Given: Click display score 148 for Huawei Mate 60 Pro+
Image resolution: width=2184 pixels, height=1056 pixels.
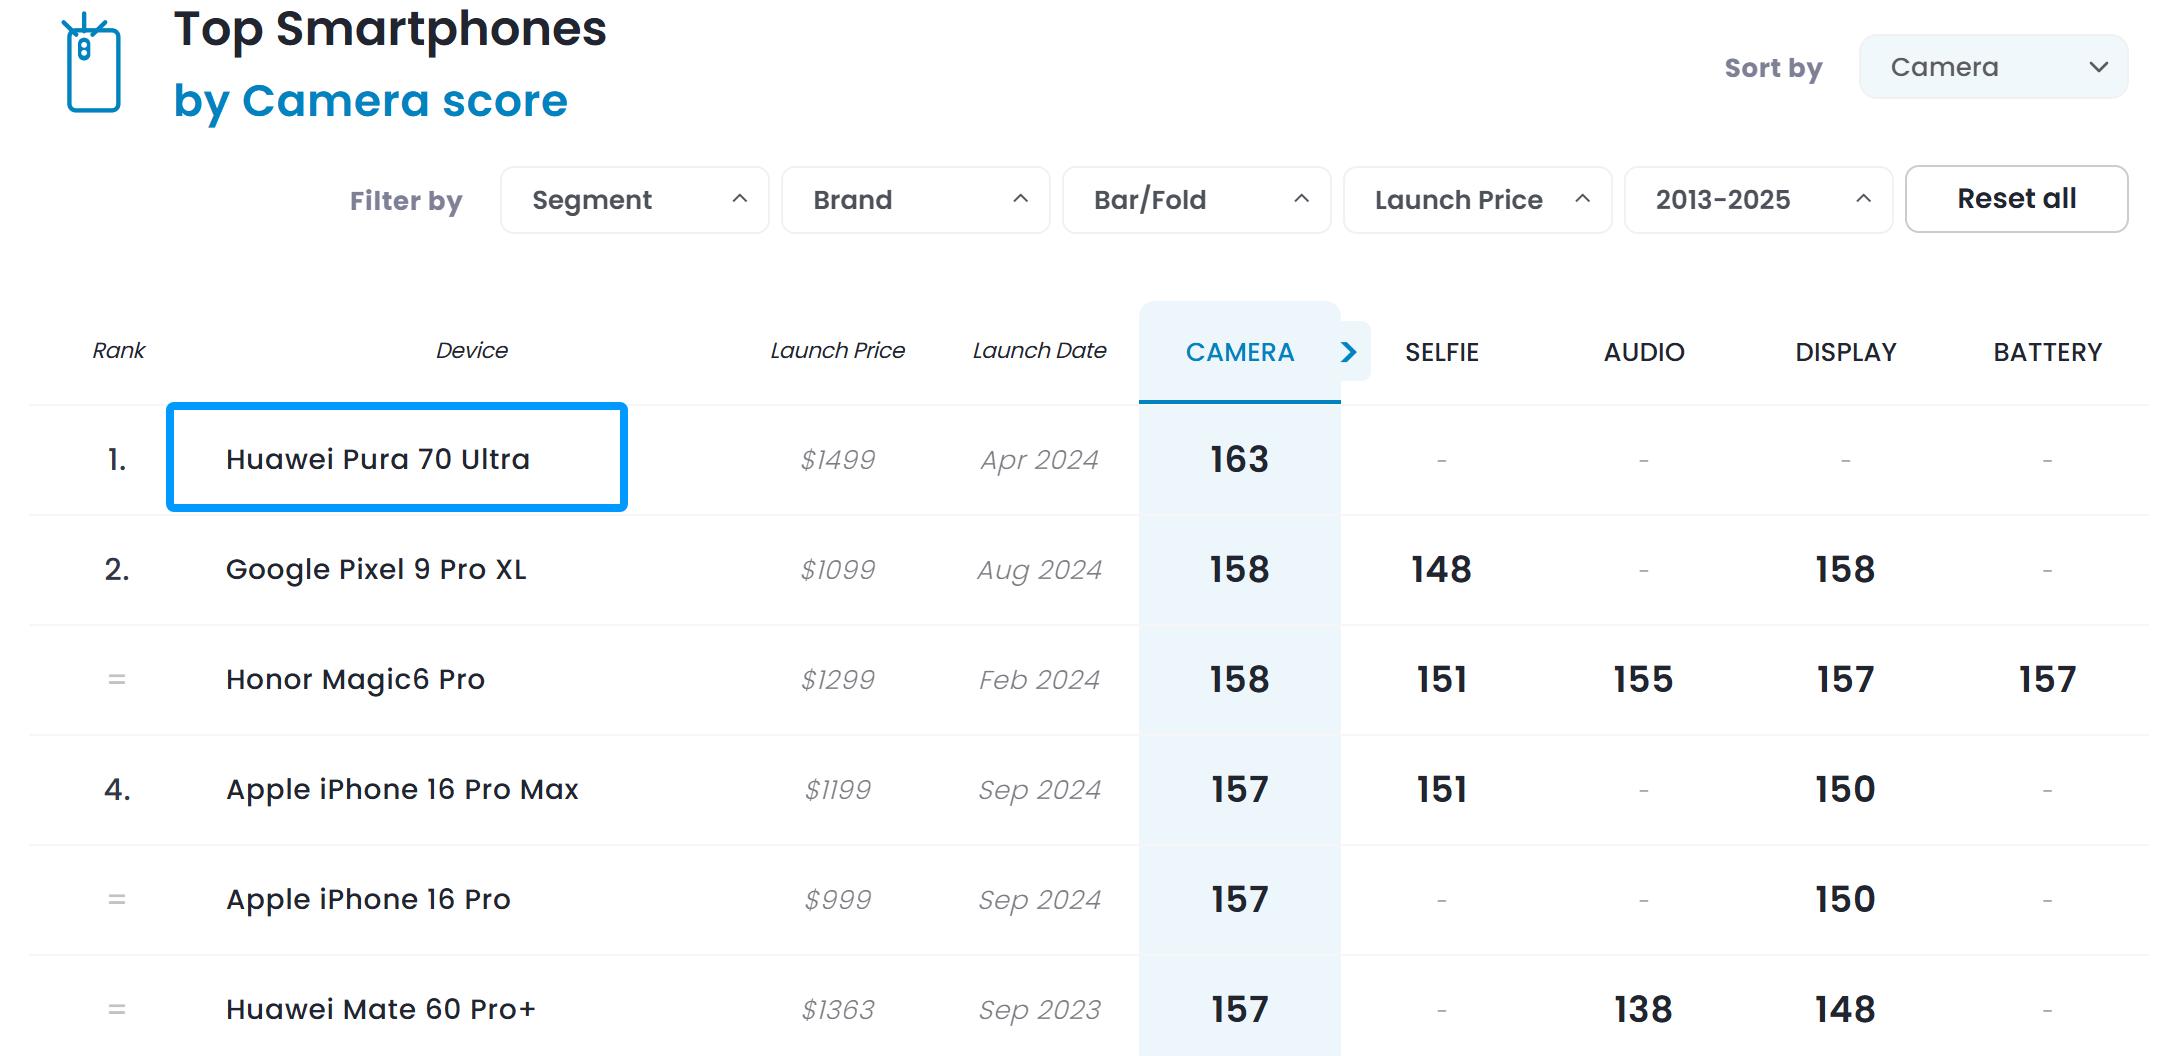Looking at the screenshot, I should [x=1846, y=1009].
